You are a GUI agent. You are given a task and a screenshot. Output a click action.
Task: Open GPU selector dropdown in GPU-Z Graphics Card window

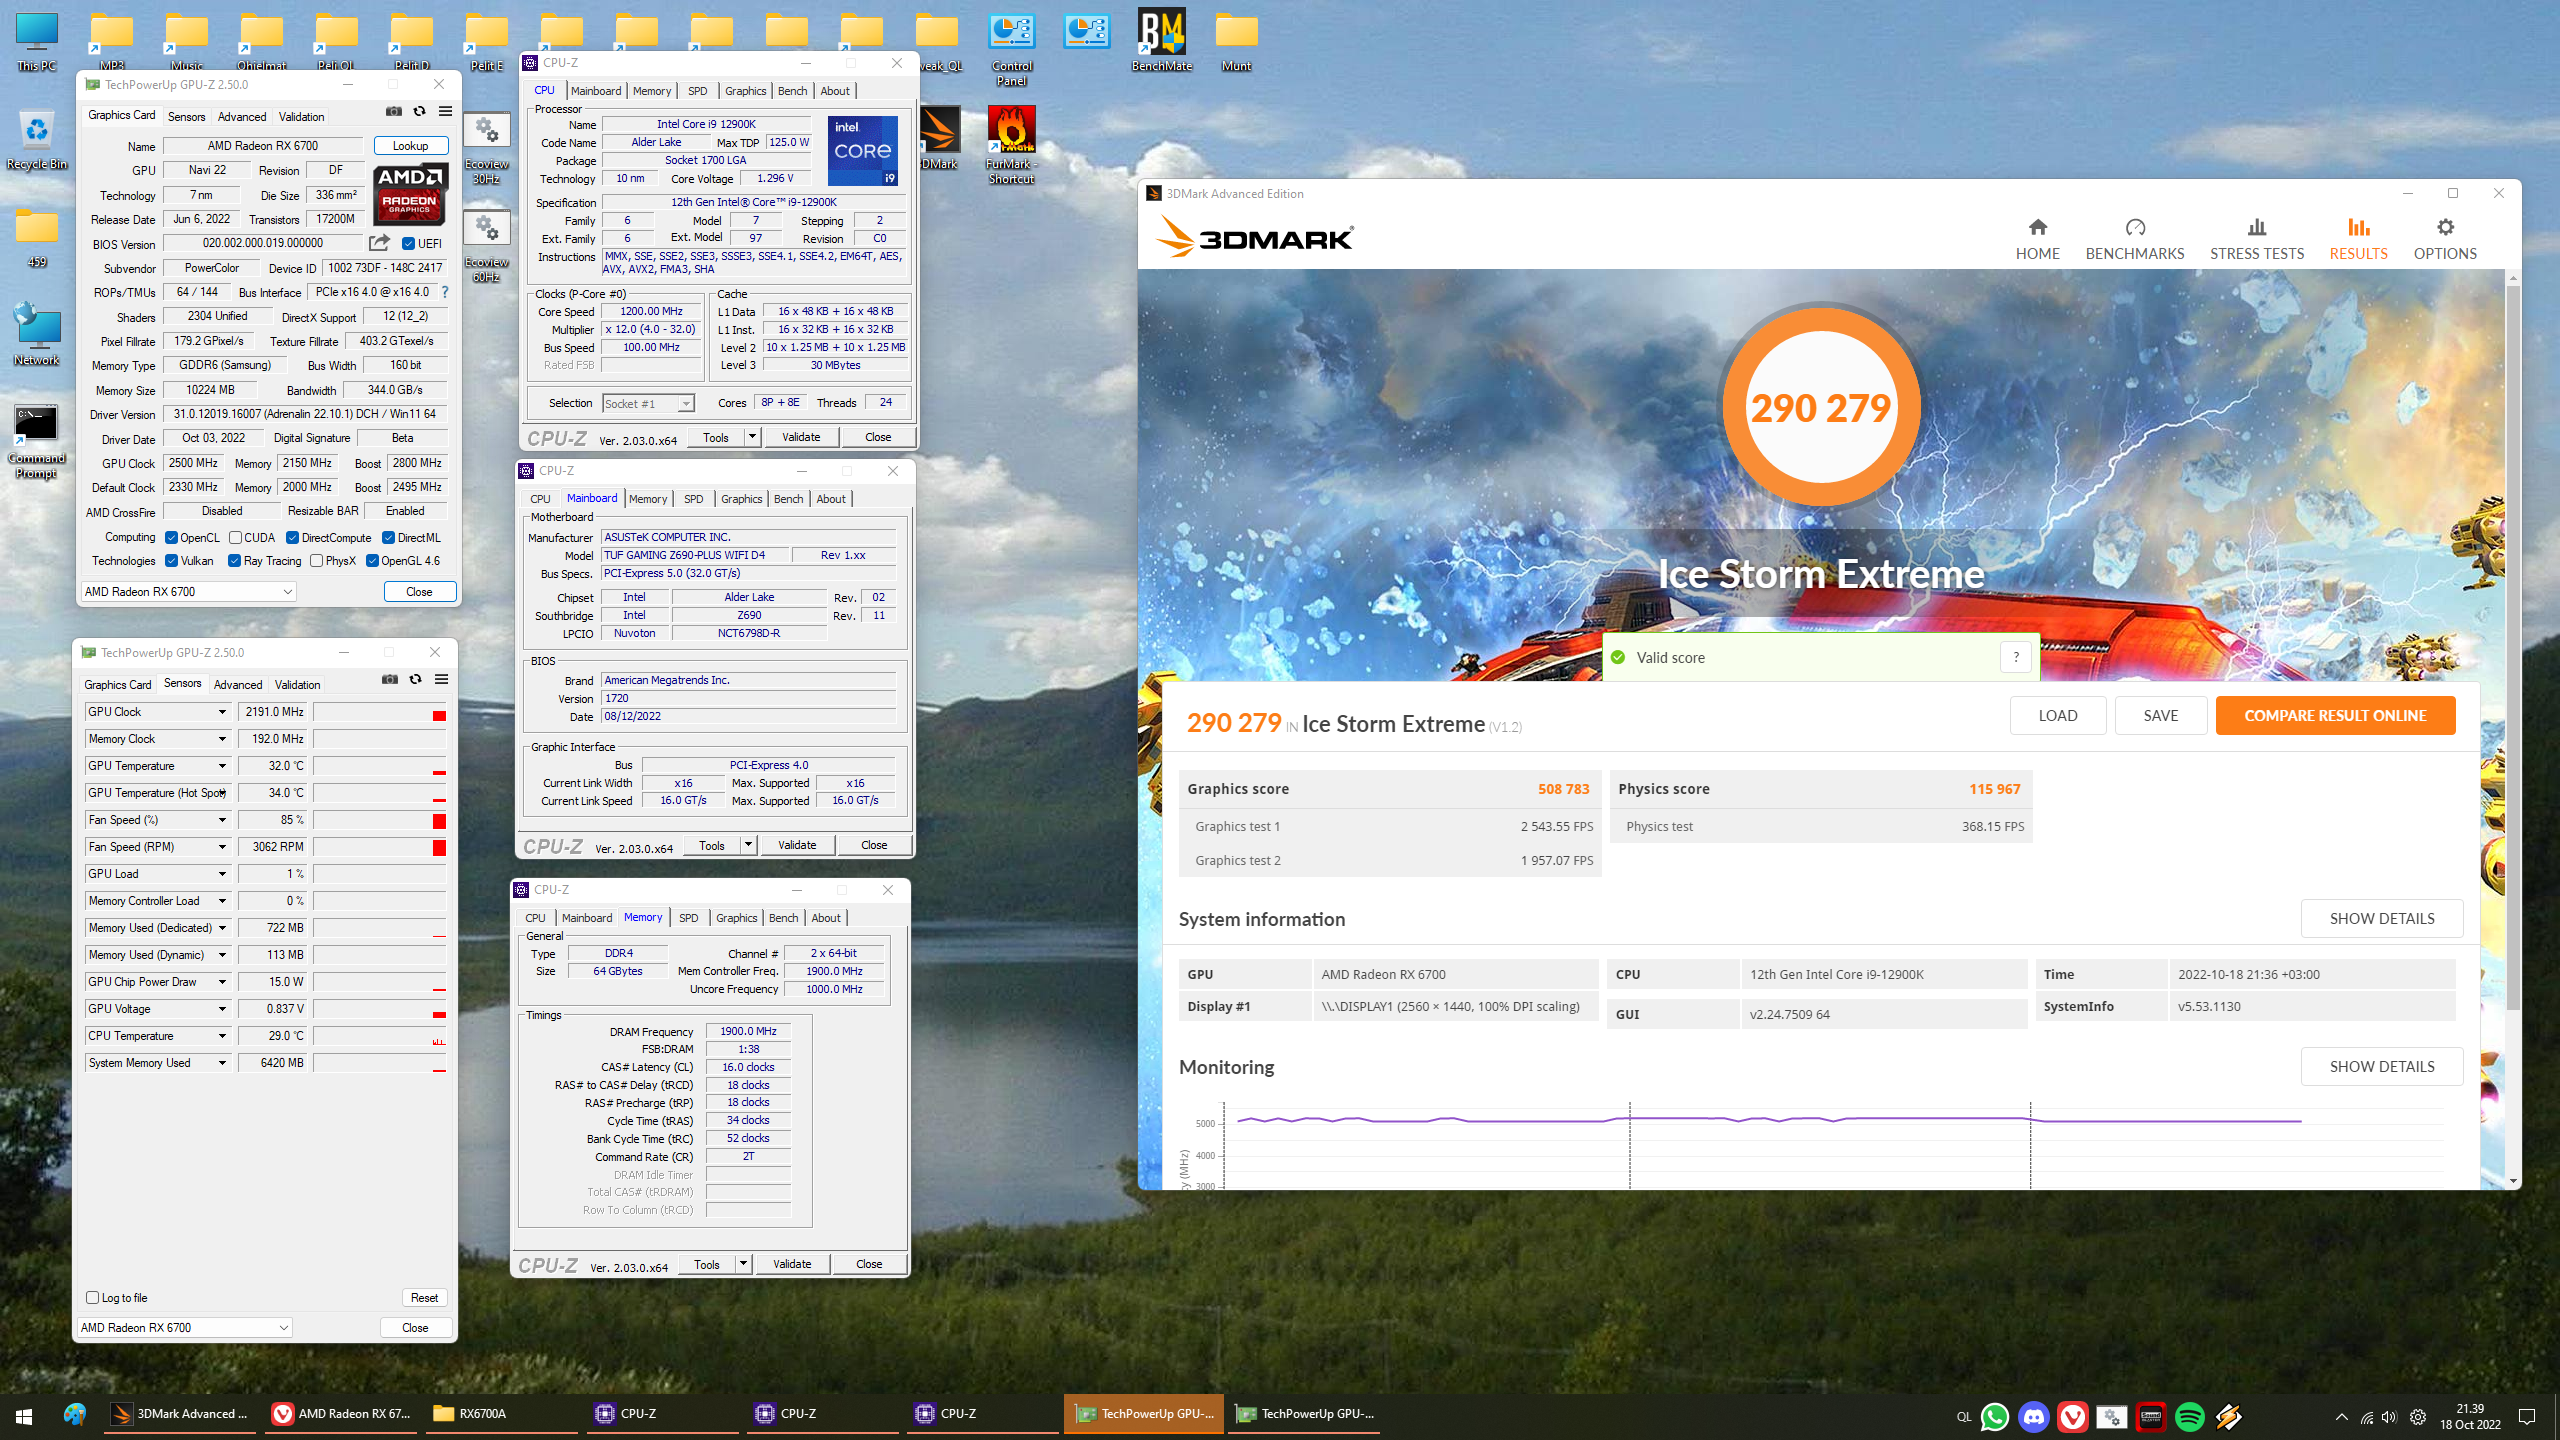click(188, 592)
